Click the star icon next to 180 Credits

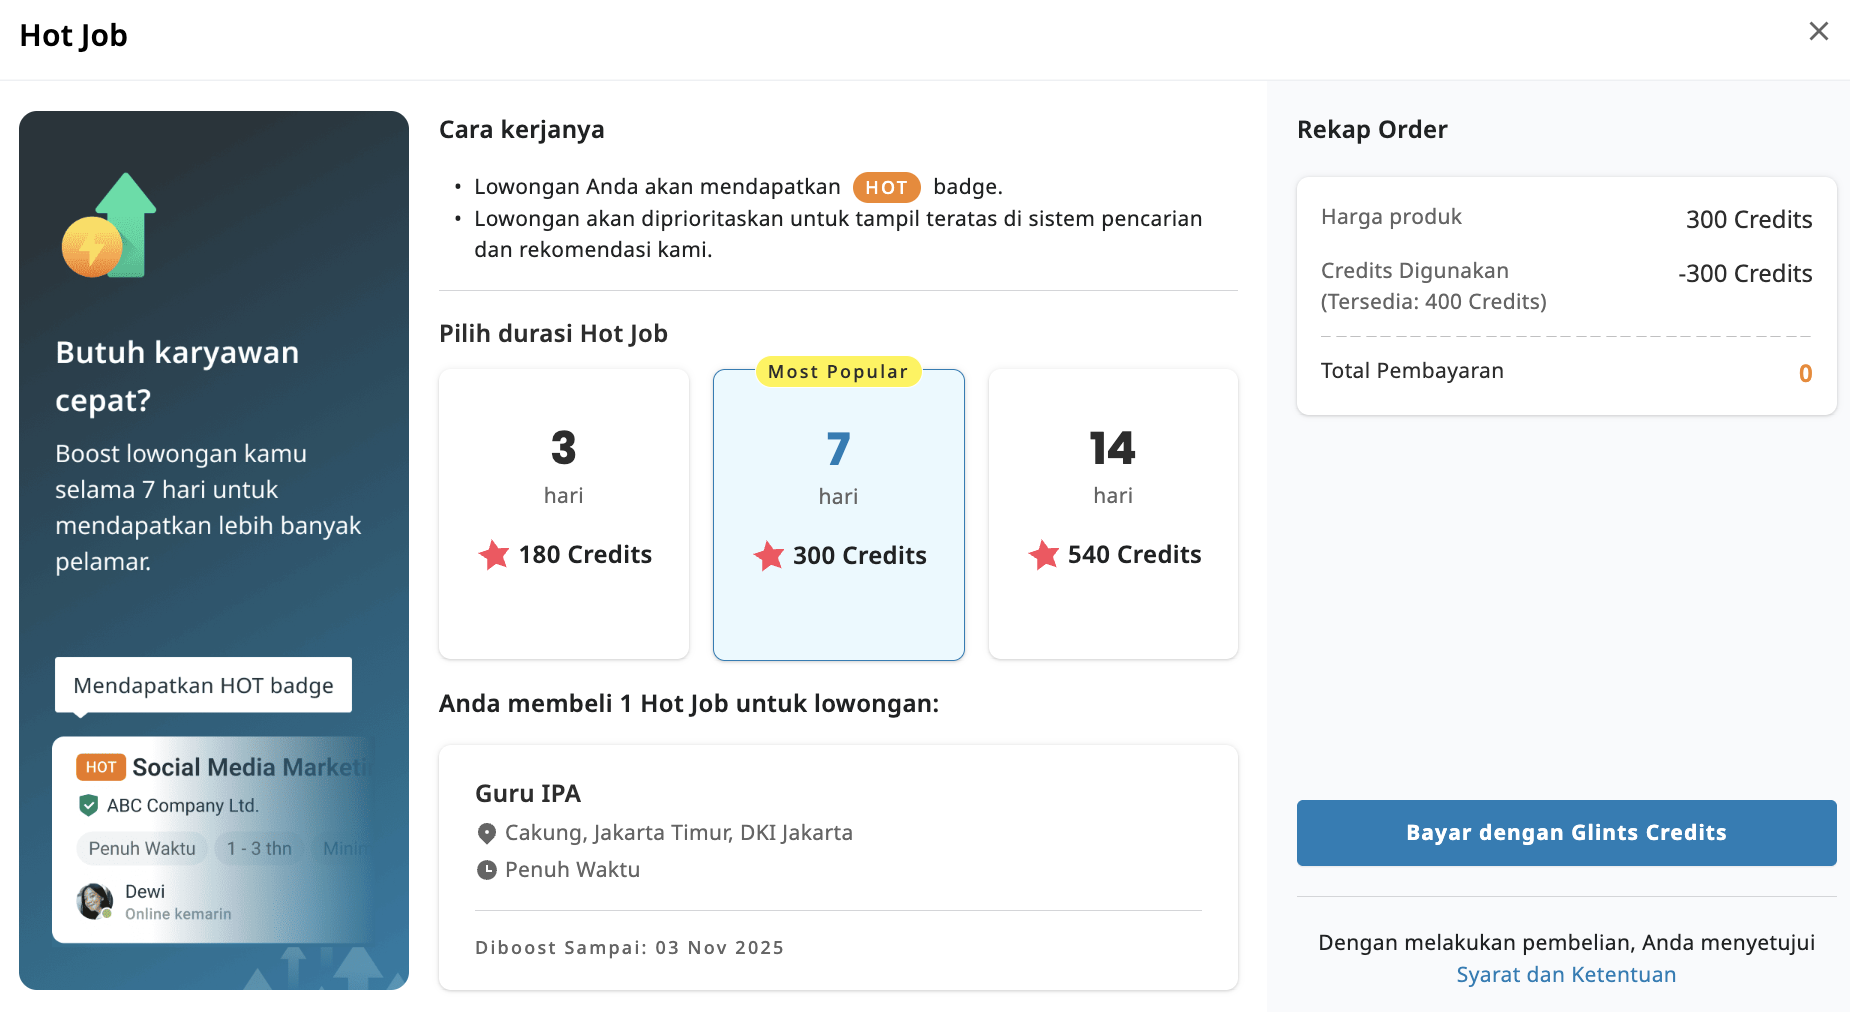[x=493, y=555]
